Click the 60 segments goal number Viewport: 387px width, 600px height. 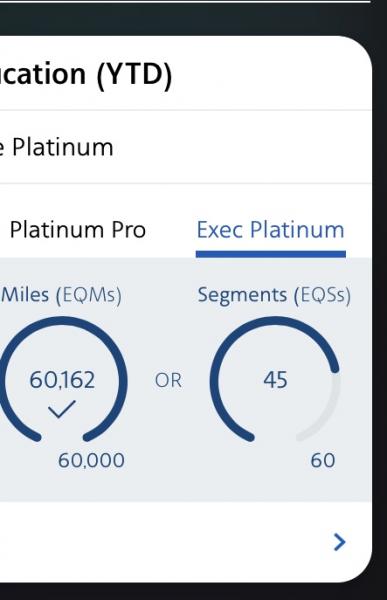tap(323, 460)
